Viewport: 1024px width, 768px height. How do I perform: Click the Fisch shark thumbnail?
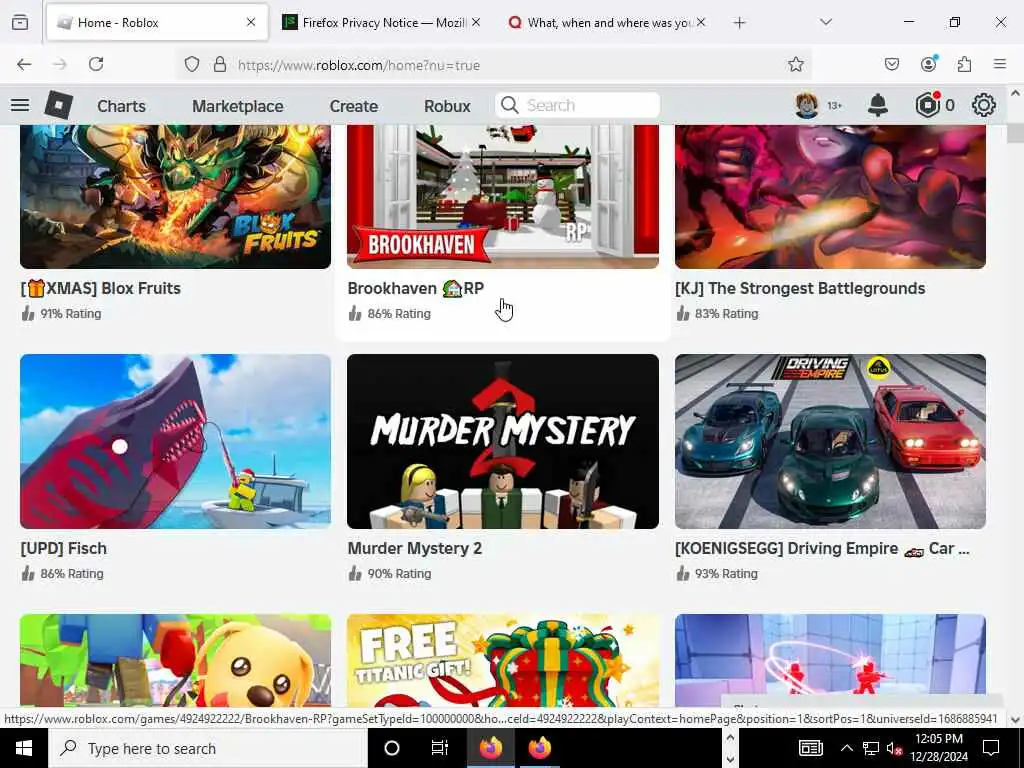click(x=176, y=441)
